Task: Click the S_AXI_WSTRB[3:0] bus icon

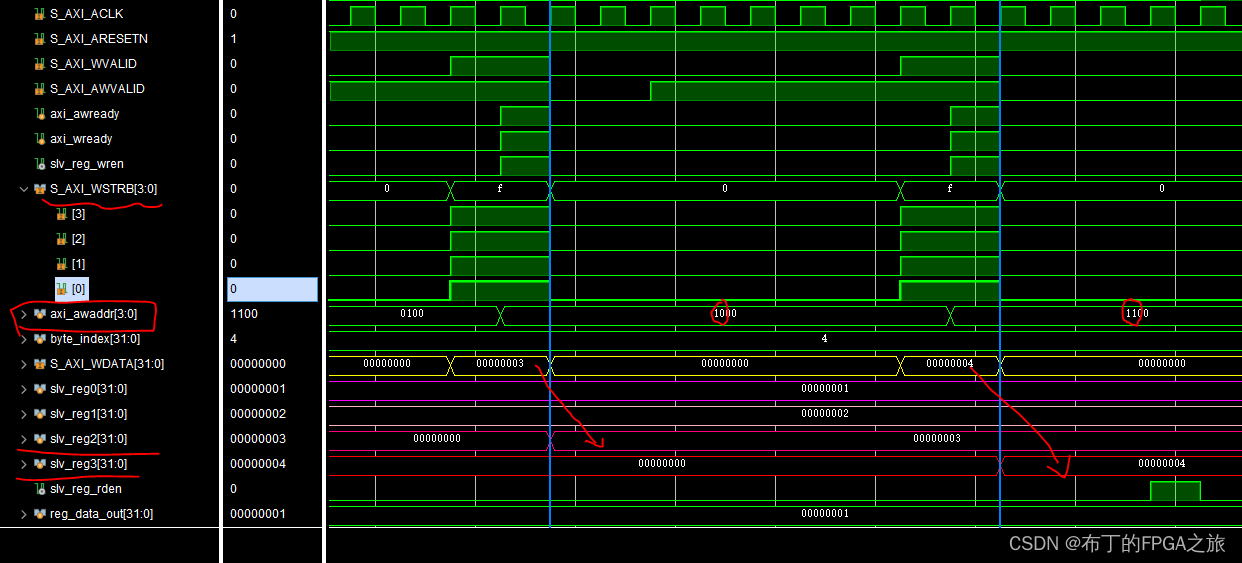Action: pyautogui.click(x=40, y=189)
